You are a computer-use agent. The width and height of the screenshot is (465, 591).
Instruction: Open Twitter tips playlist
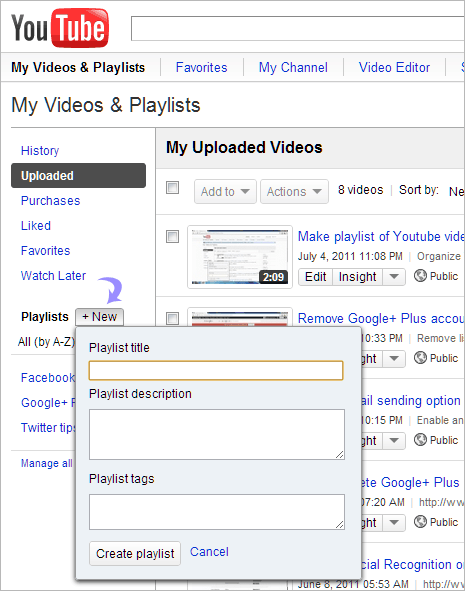(48, 427)
